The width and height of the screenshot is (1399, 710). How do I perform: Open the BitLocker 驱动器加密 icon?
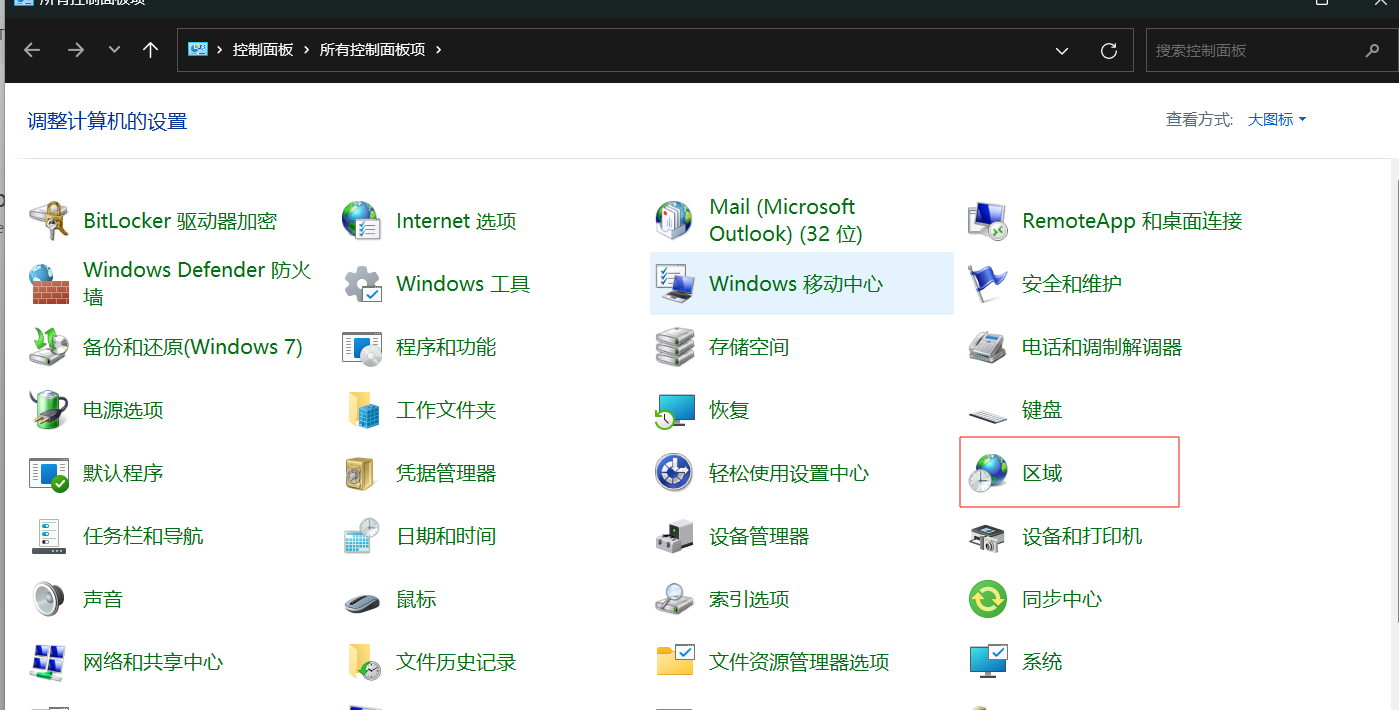tap(48, 221)
